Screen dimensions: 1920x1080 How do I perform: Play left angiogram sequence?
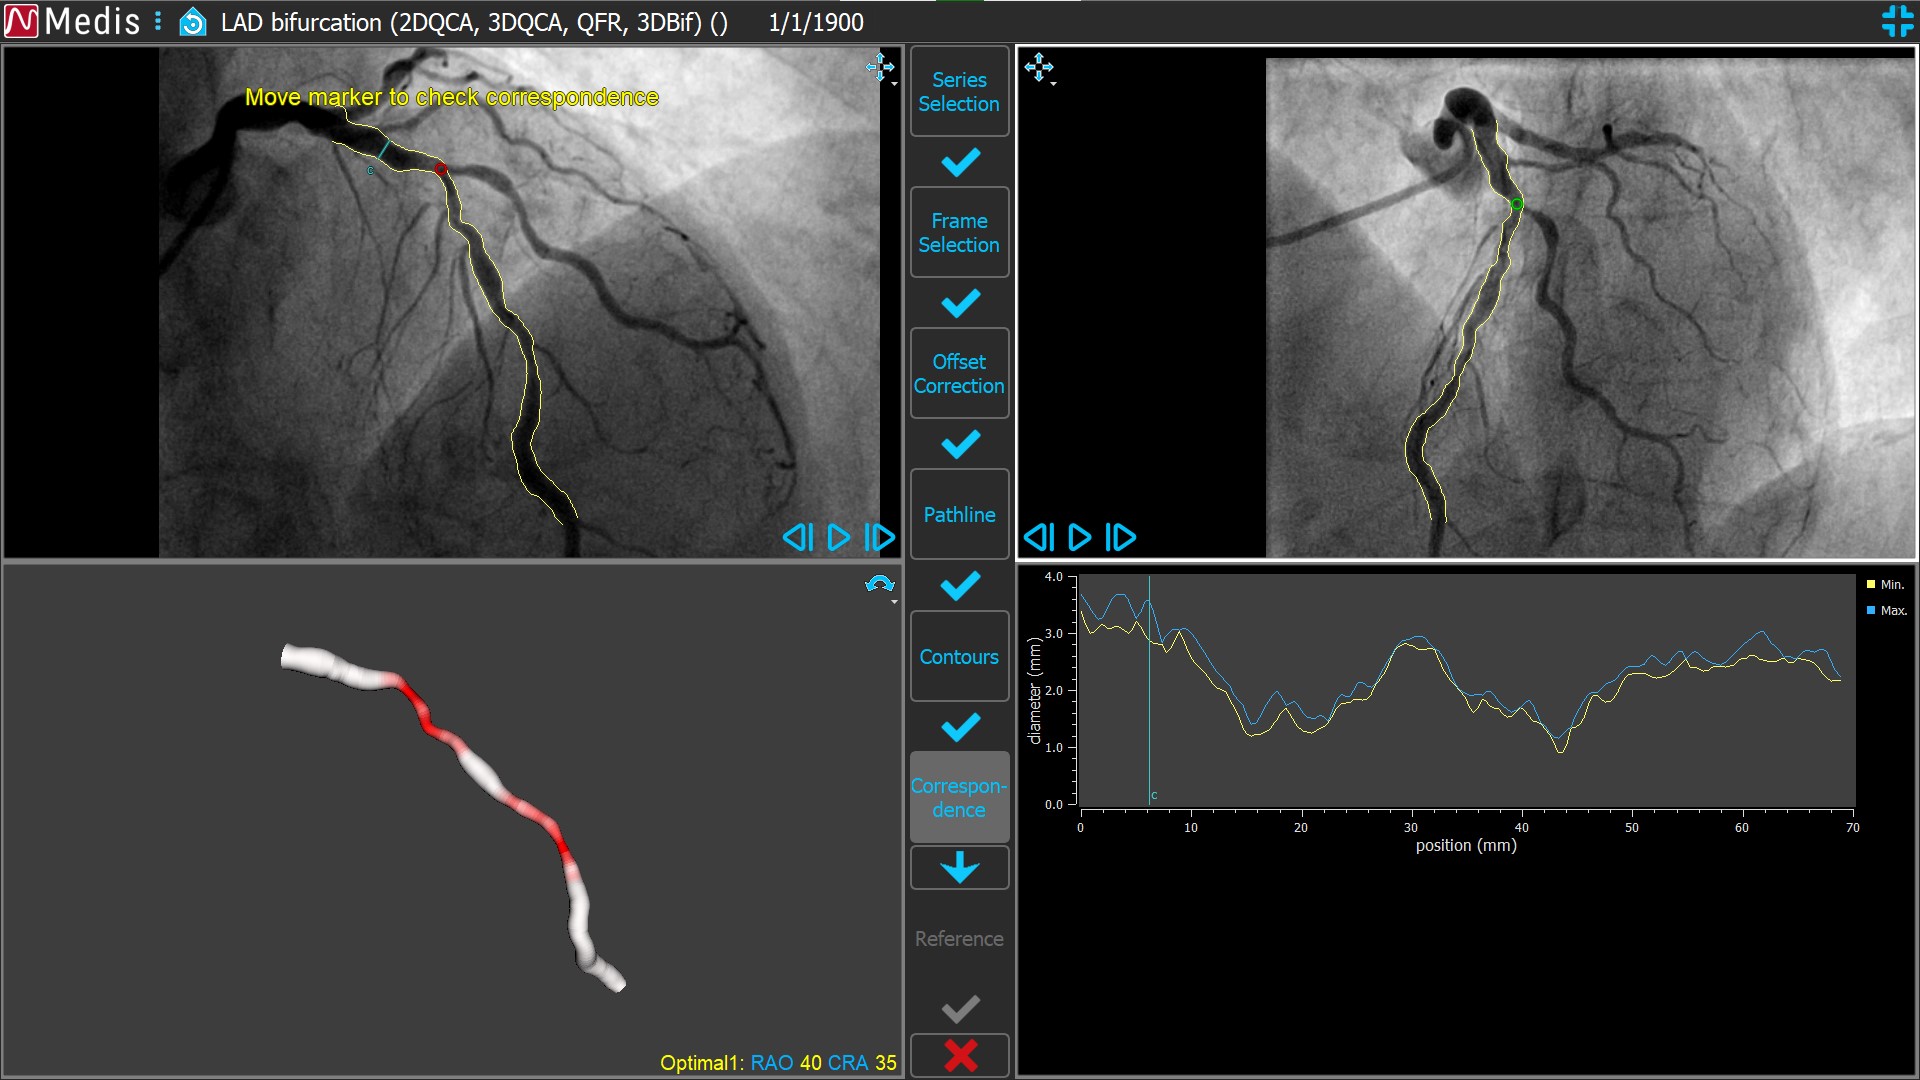coord(839,538)
